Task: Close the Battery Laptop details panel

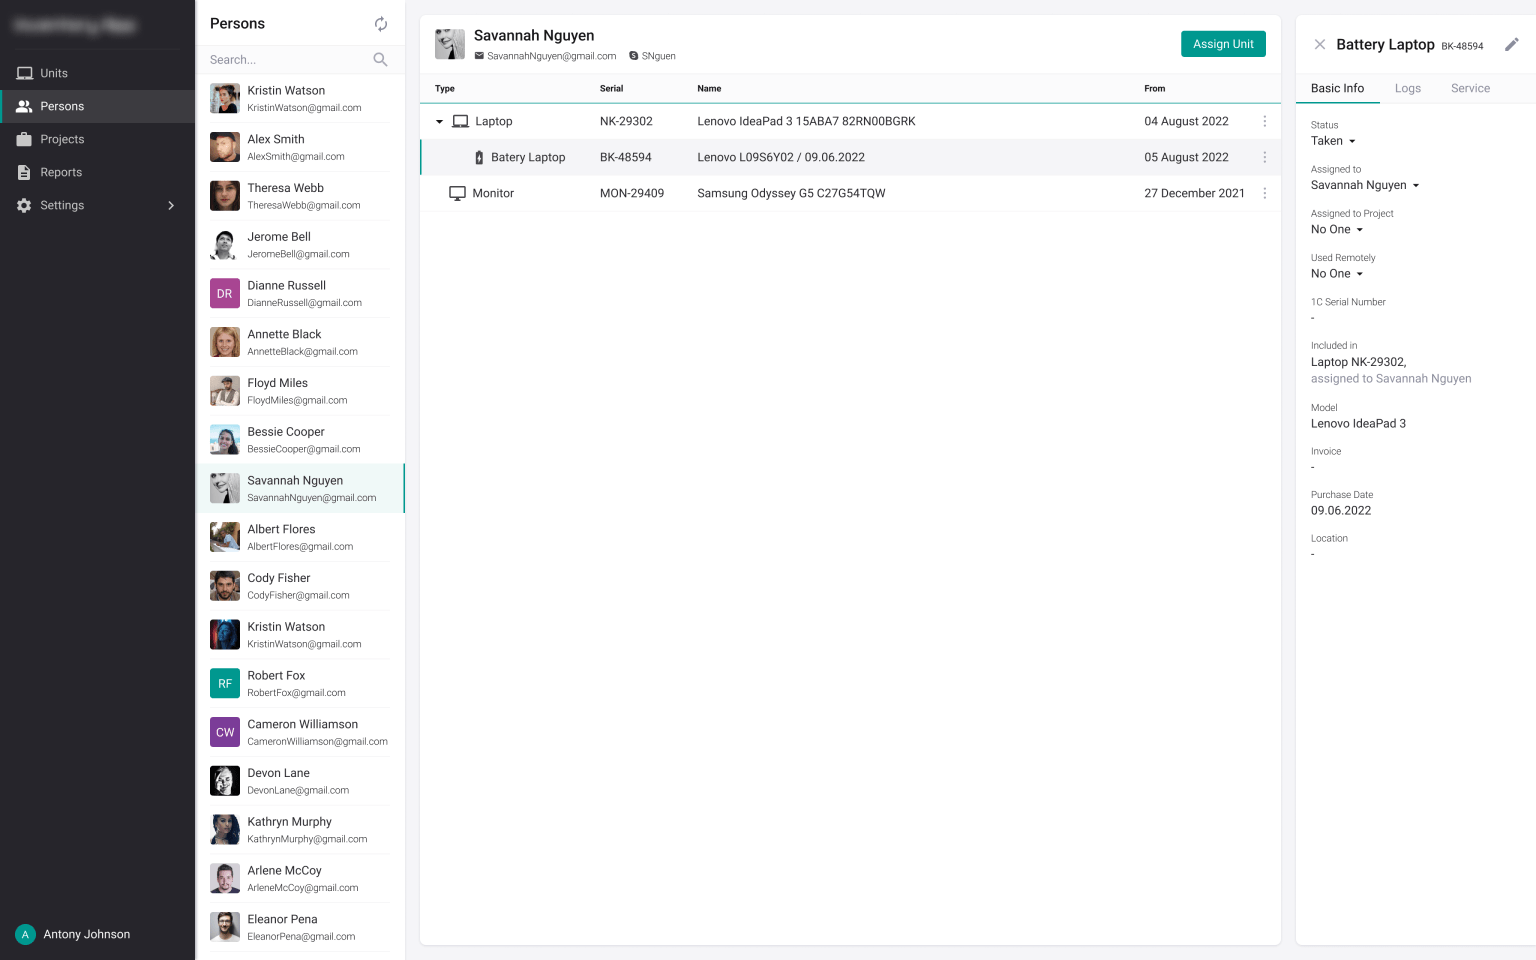Action: [1320, 44]
